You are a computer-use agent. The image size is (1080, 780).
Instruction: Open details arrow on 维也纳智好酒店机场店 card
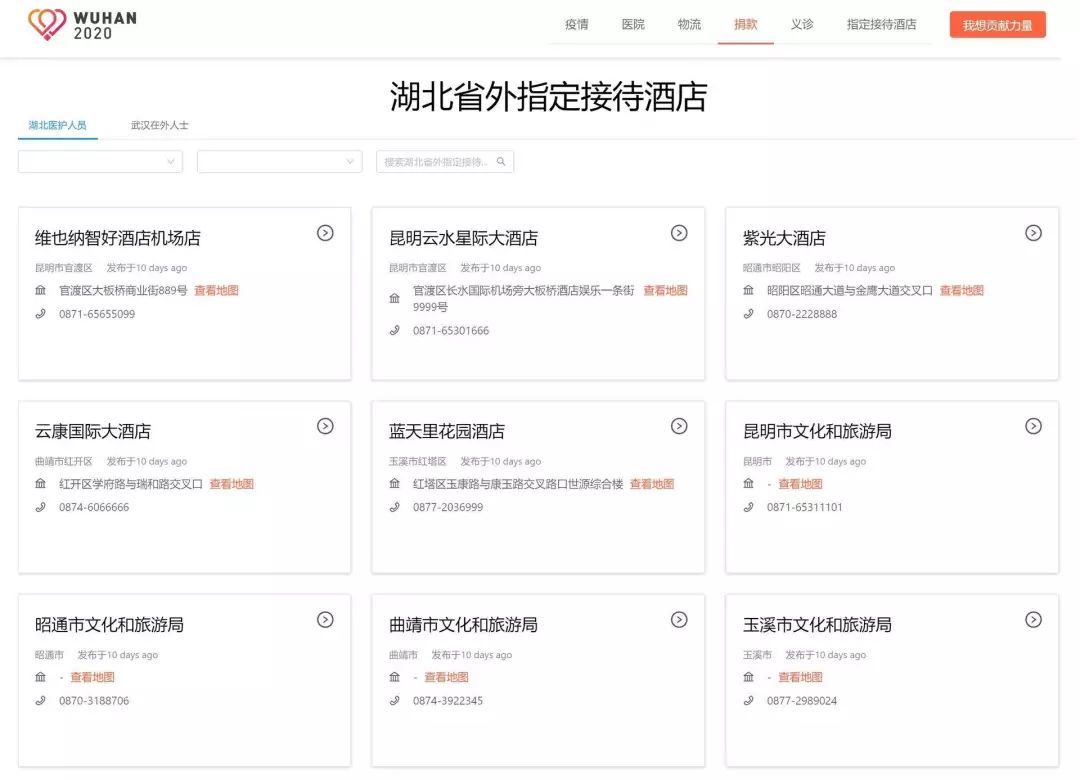(325, 232)
